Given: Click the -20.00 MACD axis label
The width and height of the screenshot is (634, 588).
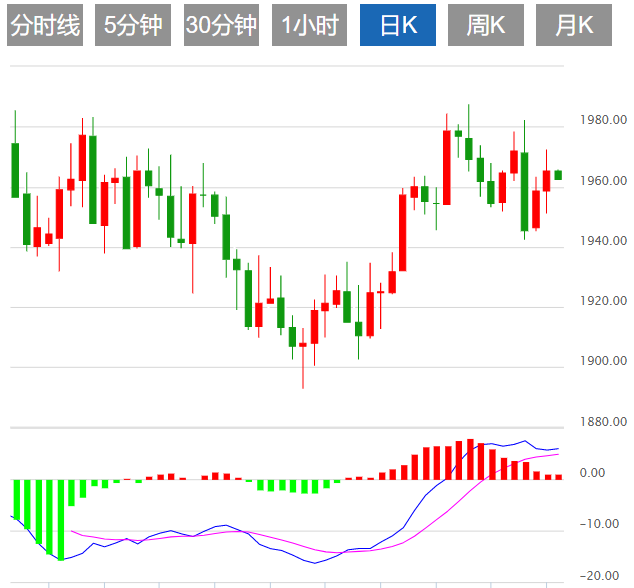Looking at the screenshot, I should click(x=599, y=576).
